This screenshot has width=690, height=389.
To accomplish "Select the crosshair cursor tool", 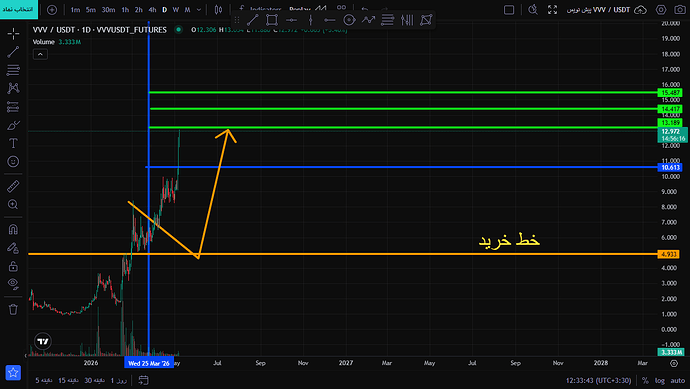I will click(13, 33).
